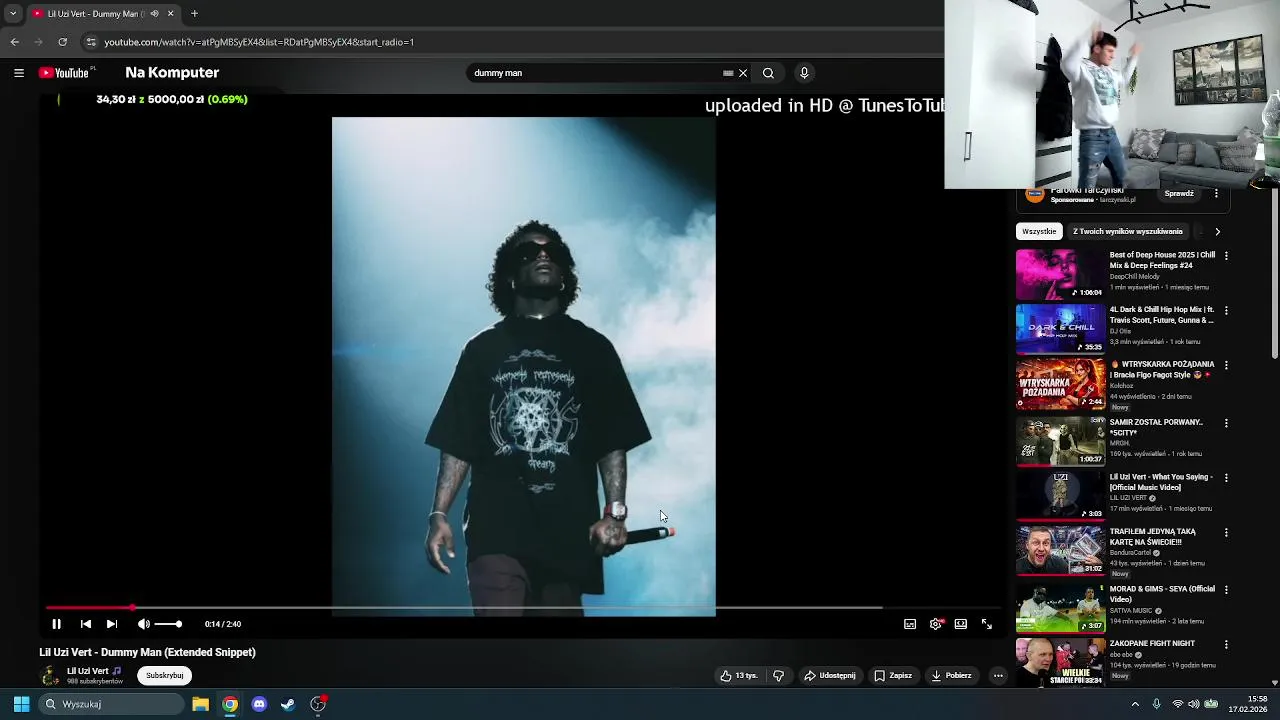The height and width of the screenshot is (720, 1280).
Task: Open options for 'WTRYSKARKA POŻĄDANIA' video
Action: [1226, 366]
